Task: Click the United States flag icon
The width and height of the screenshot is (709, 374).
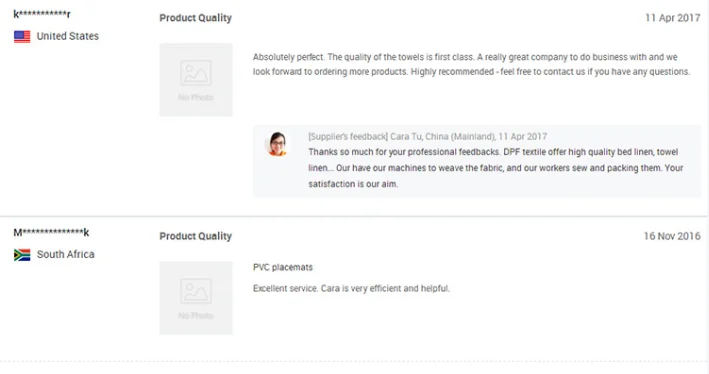Action: click(x=22, y=37)
